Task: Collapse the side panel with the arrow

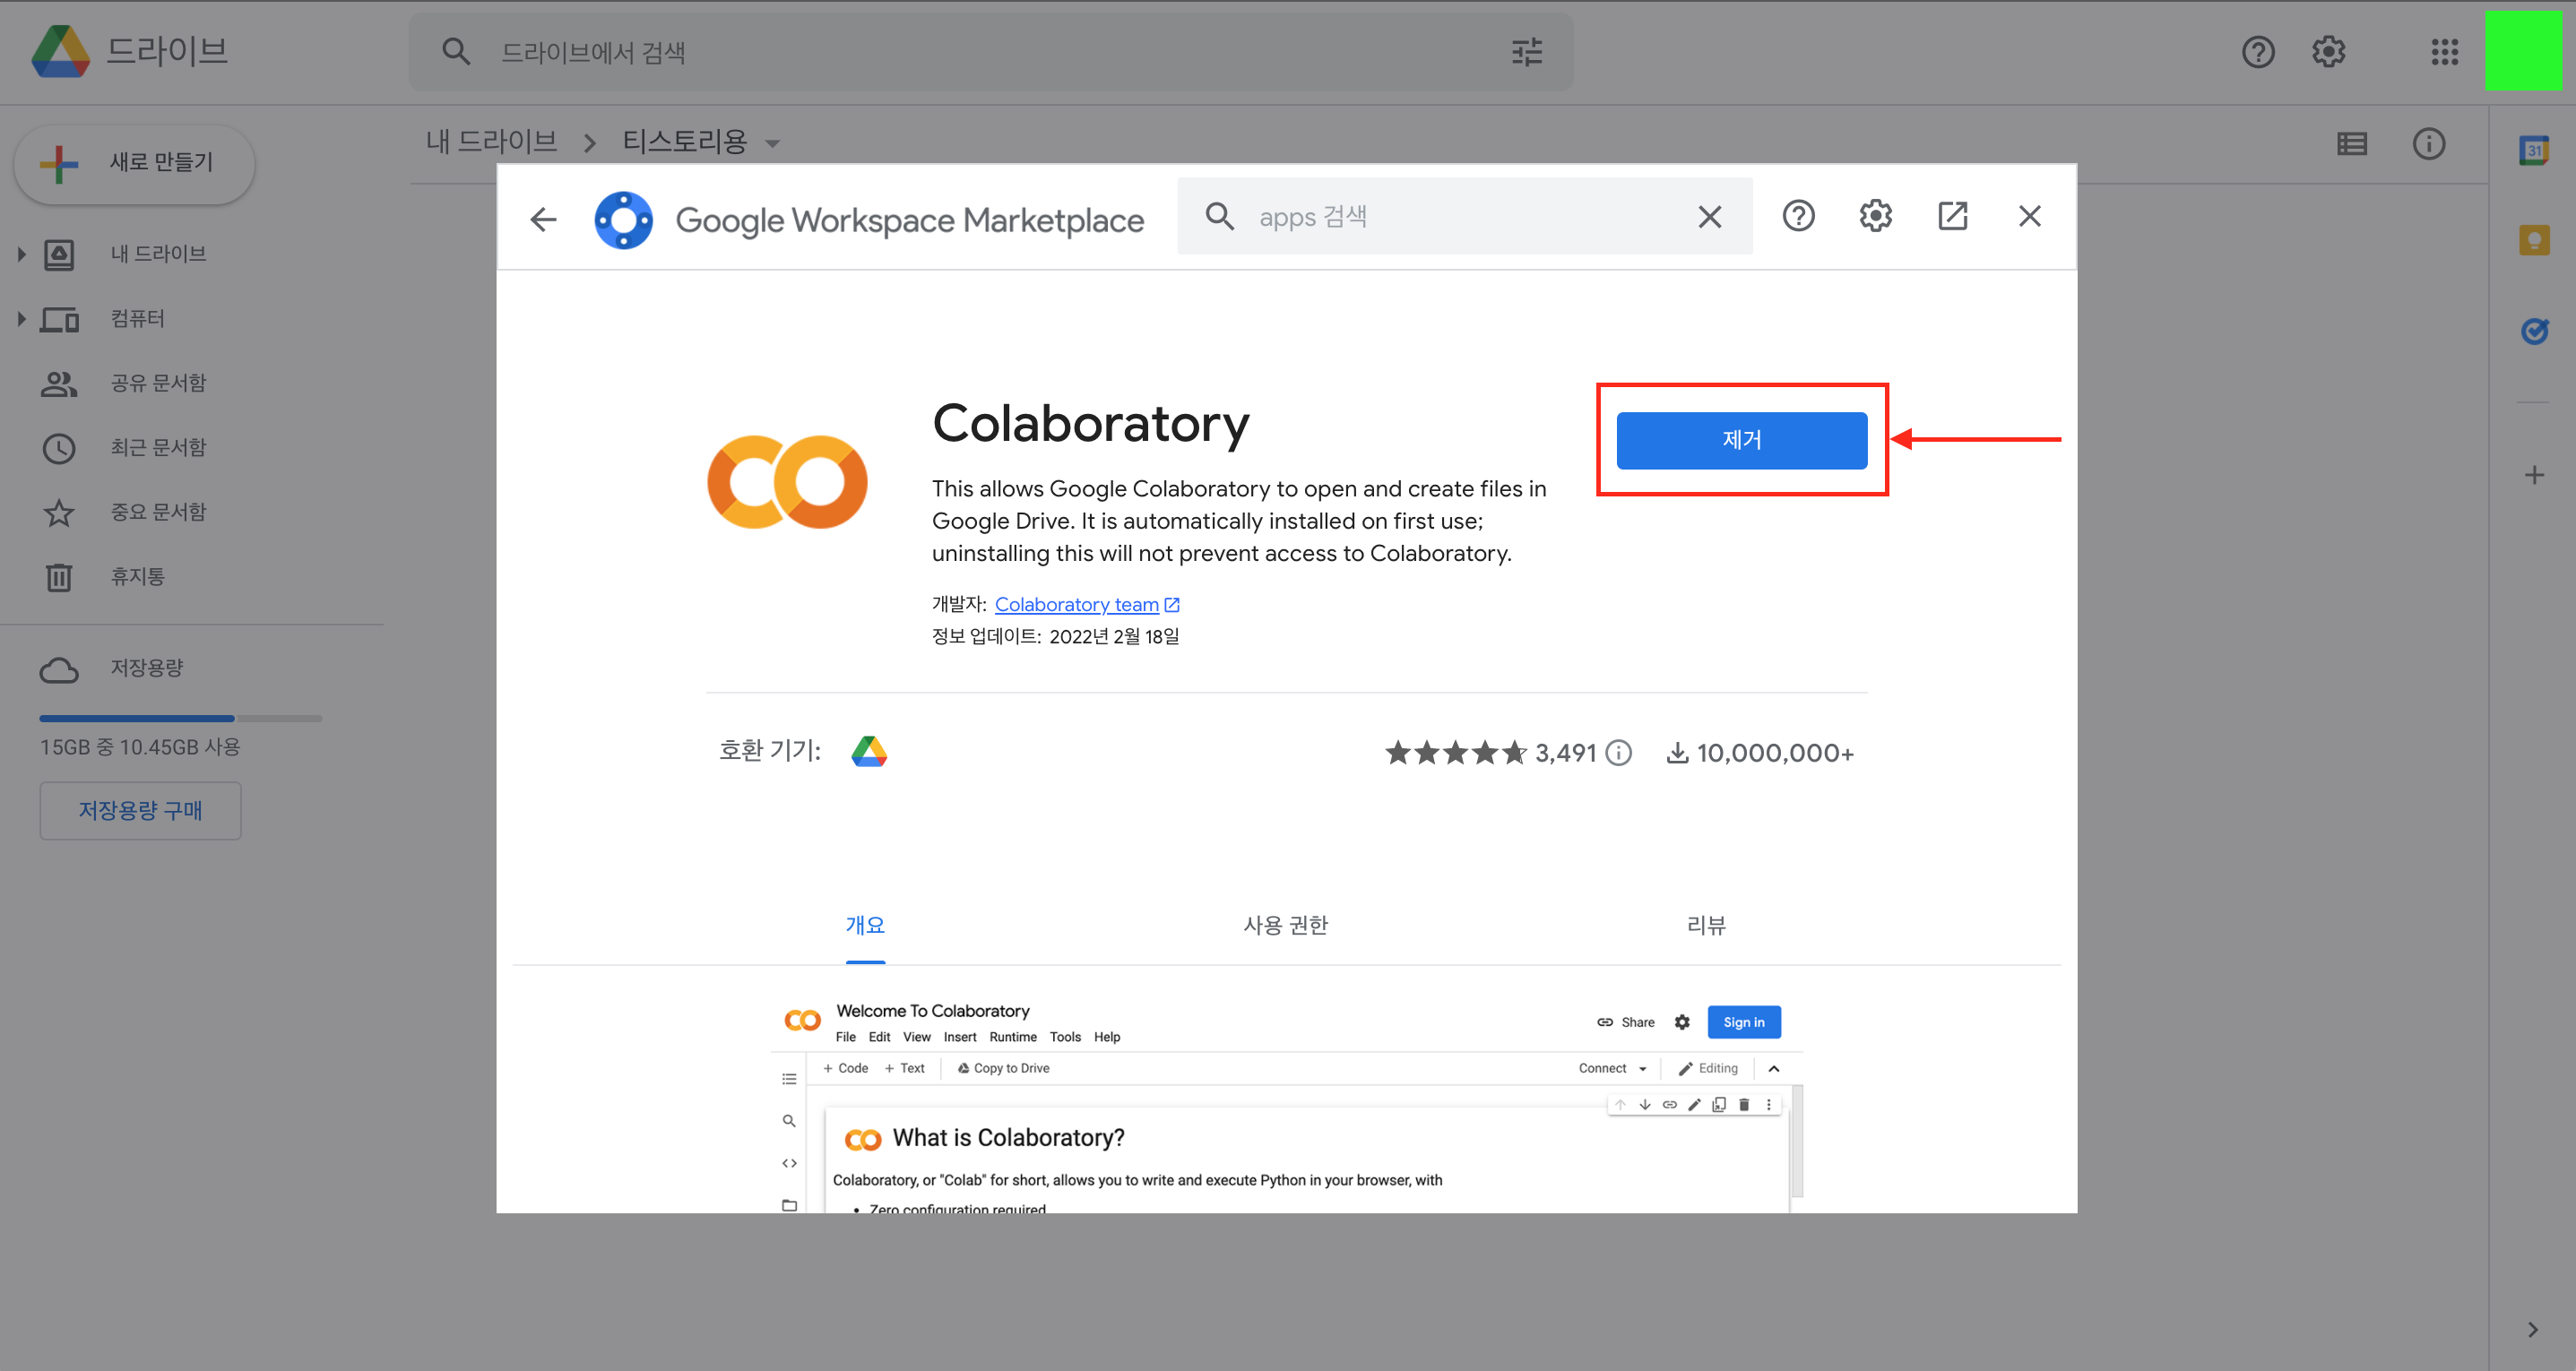Action: [x=2532, y=1329]
